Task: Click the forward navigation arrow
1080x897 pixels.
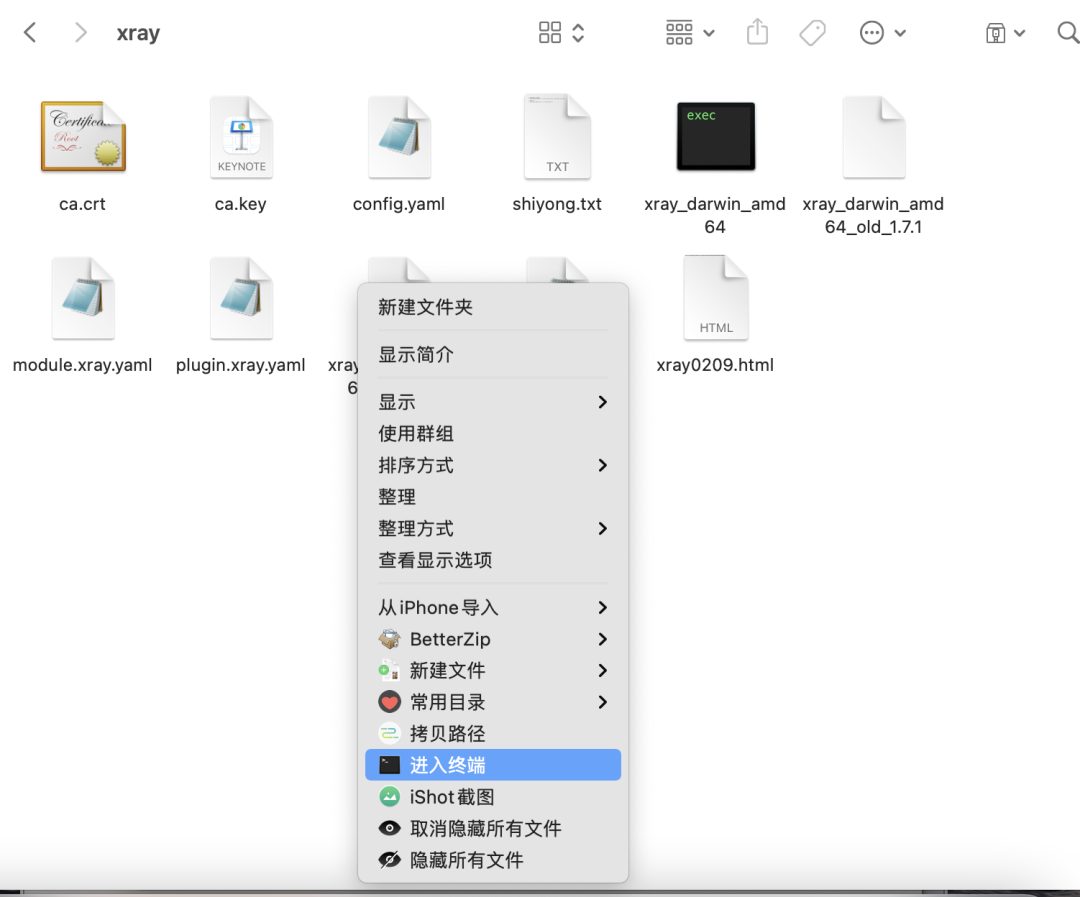Action: coord(80,32)
